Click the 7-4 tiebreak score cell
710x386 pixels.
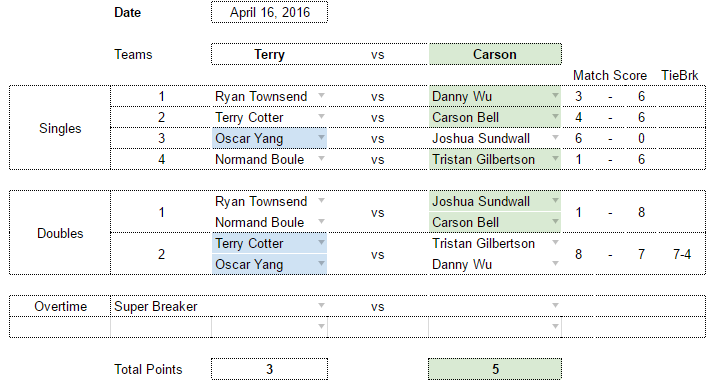681,255
